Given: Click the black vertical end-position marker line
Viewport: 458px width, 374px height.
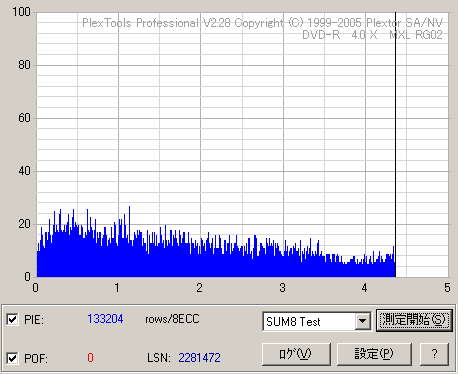Looking at the screenshot, I should coord(395,145).
